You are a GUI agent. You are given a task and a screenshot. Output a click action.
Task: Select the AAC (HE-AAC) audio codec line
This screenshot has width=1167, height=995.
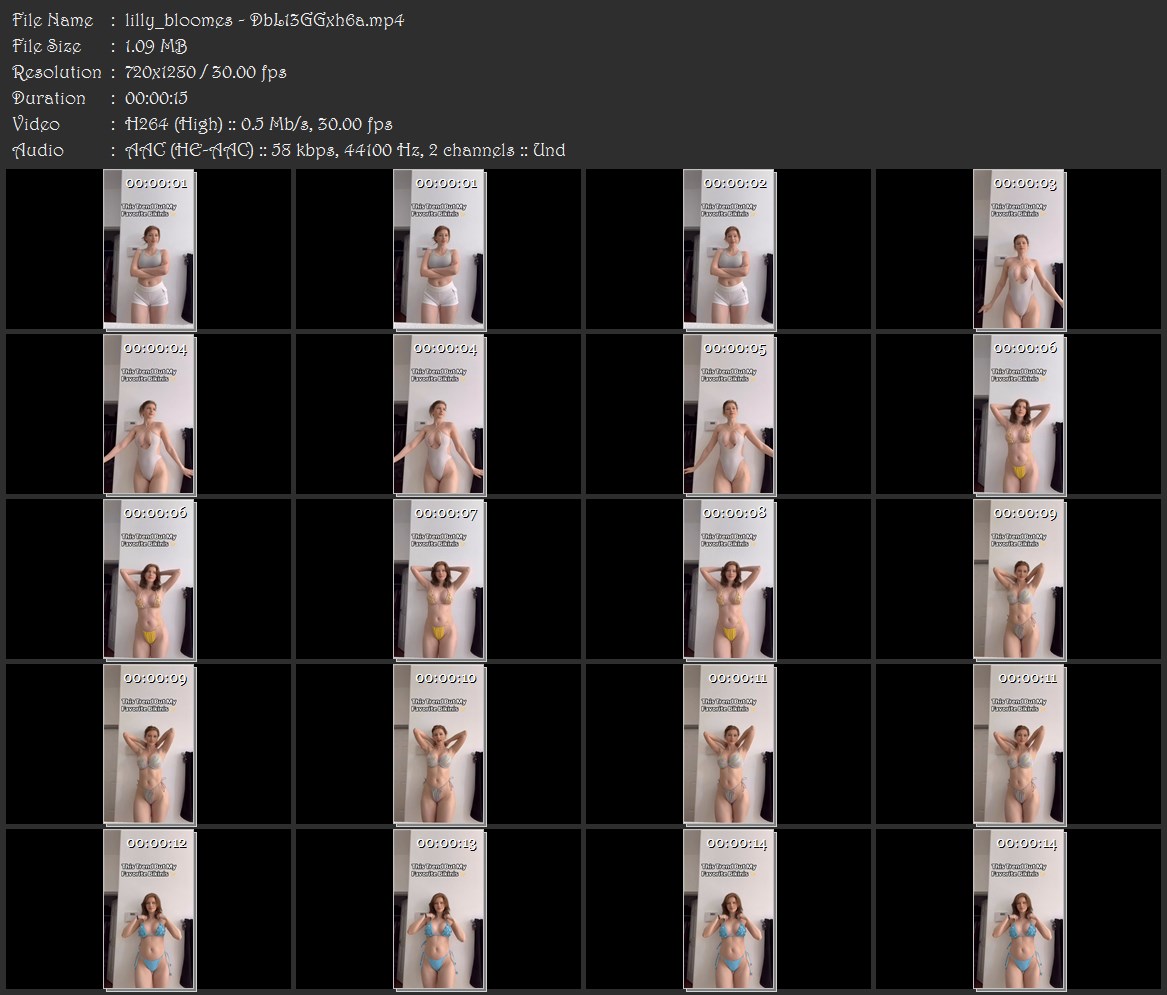click(345, 150)
